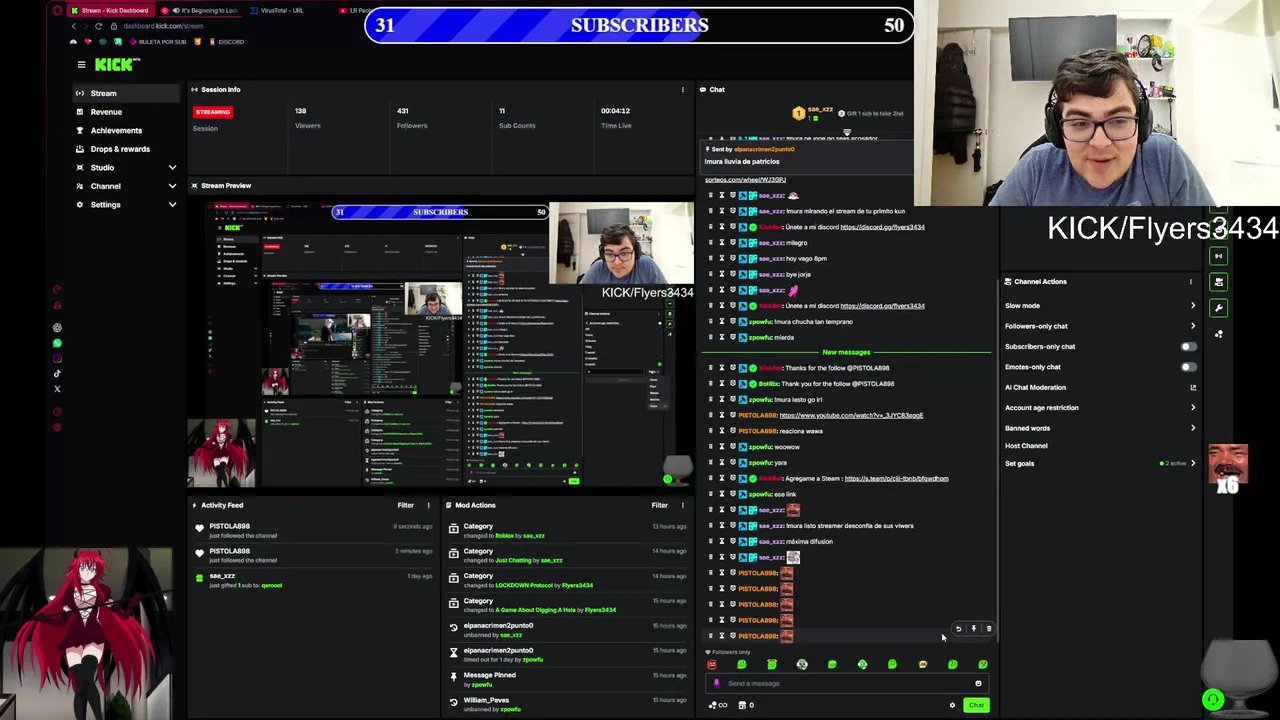Open Channel Actions three-dot menu
This screenshot has height=720, width=1280.
1190,282
